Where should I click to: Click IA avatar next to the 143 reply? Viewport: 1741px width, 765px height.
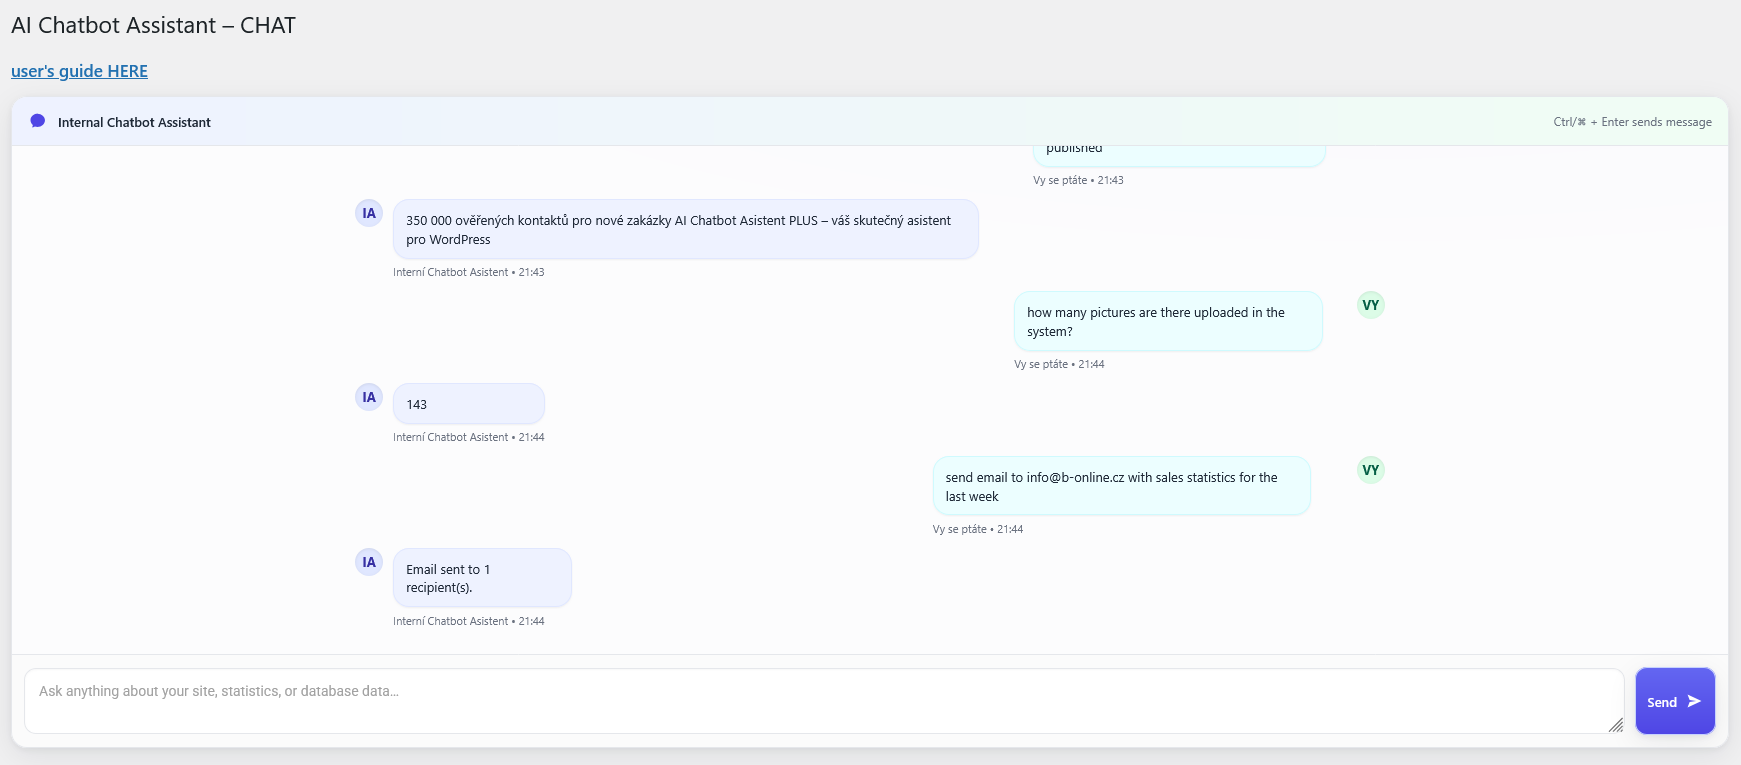(x=369, y=397)
